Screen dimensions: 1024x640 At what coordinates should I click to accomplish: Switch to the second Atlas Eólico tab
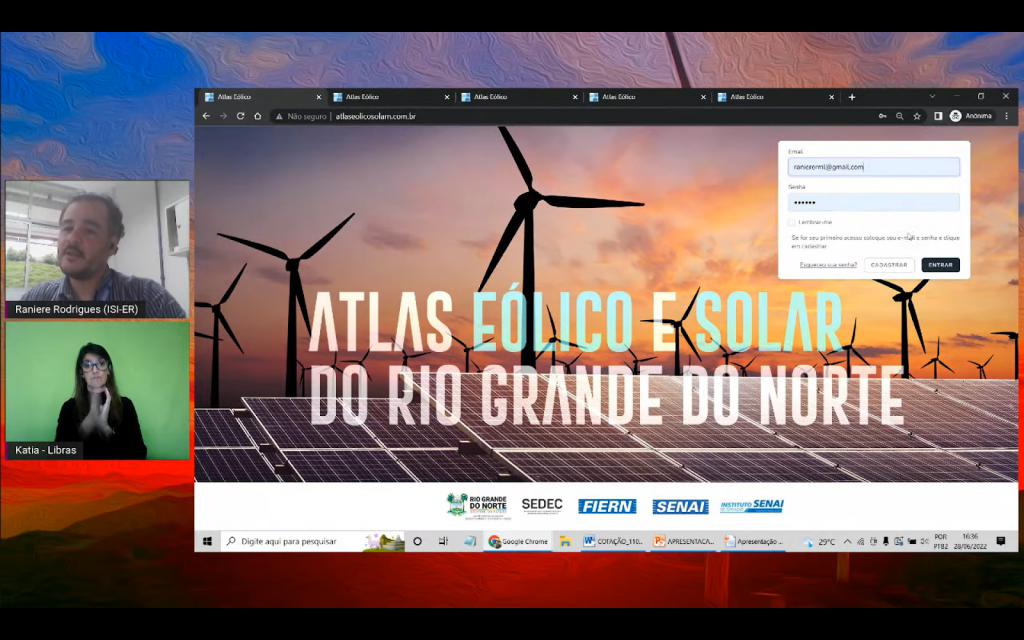[x=385, y=97]
